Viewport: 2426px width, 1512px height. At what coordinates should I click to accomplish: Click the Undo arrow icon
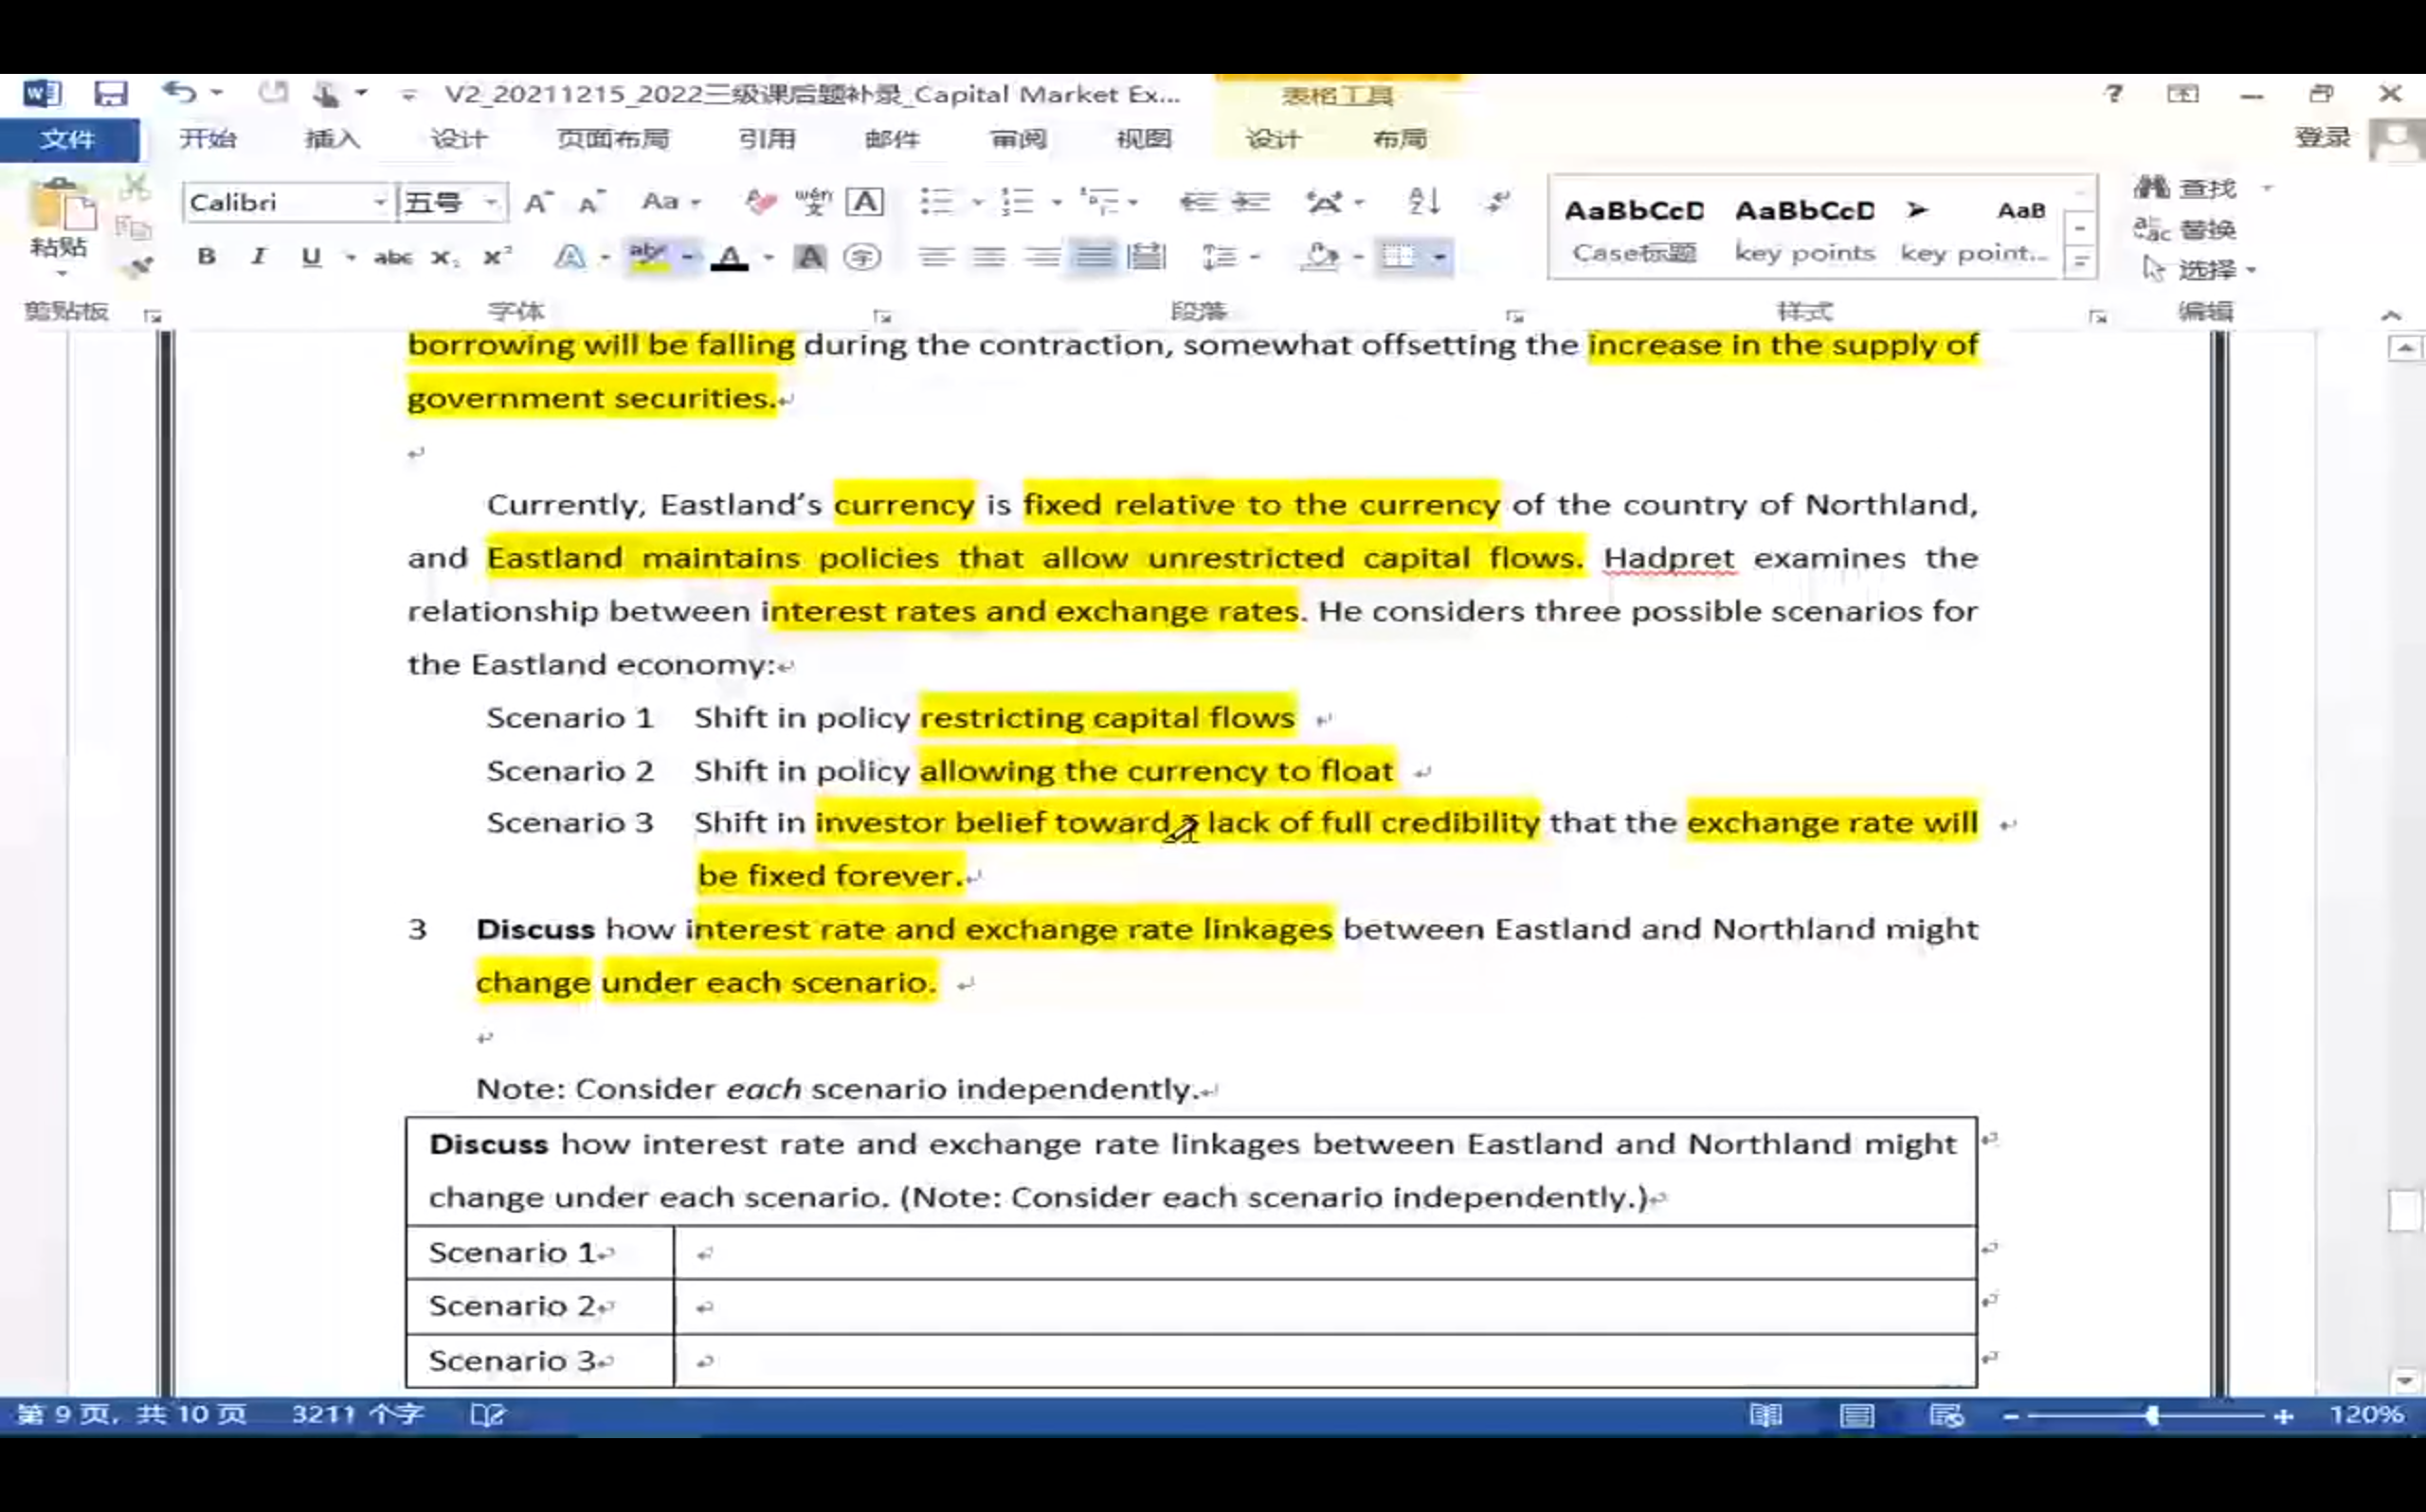tap(180, 93)
